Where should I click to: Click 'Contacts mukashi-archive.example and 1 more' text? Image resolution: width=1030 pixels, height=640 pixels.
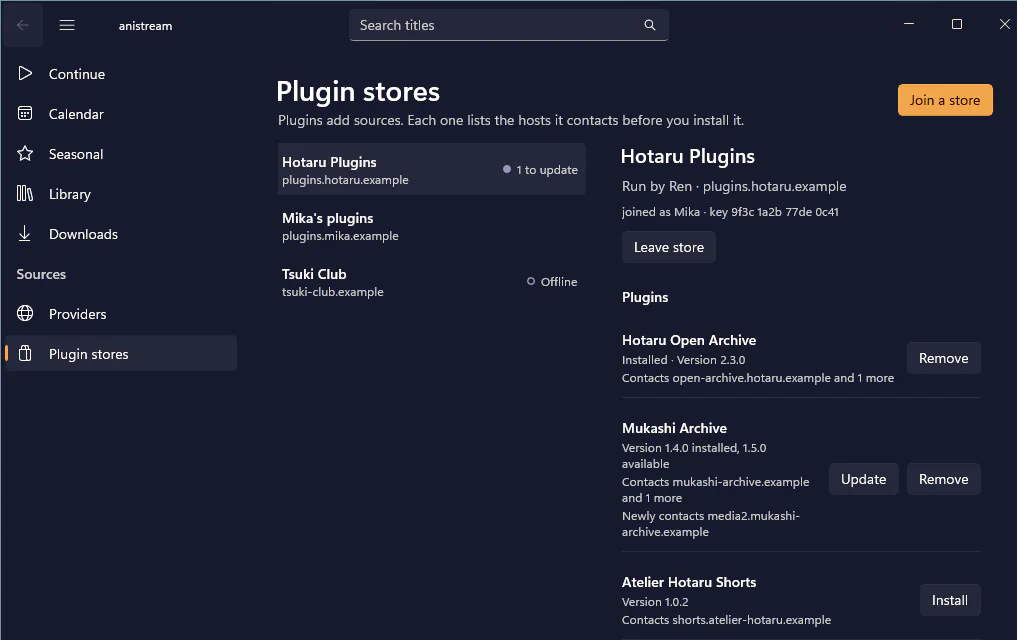[x=715, y=490]
